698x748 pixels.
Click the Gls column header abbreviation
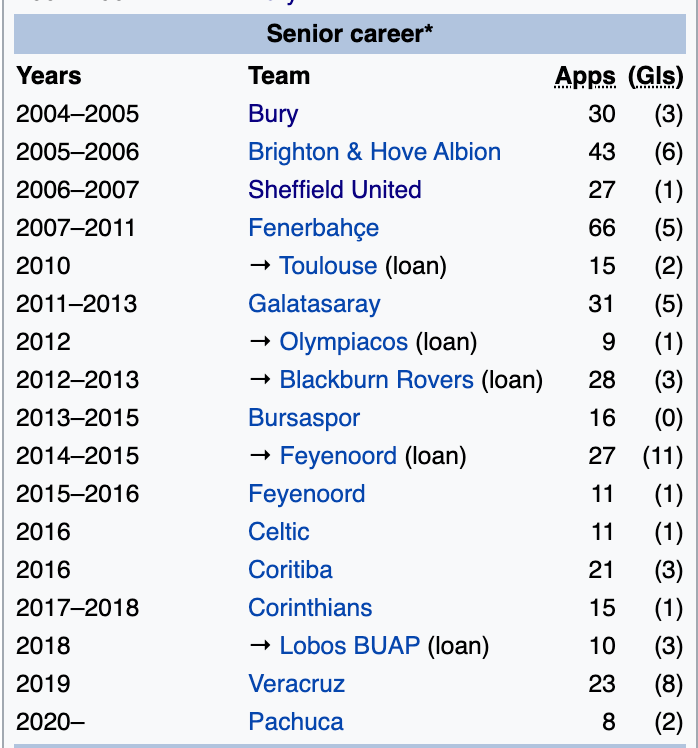[655, 76]
